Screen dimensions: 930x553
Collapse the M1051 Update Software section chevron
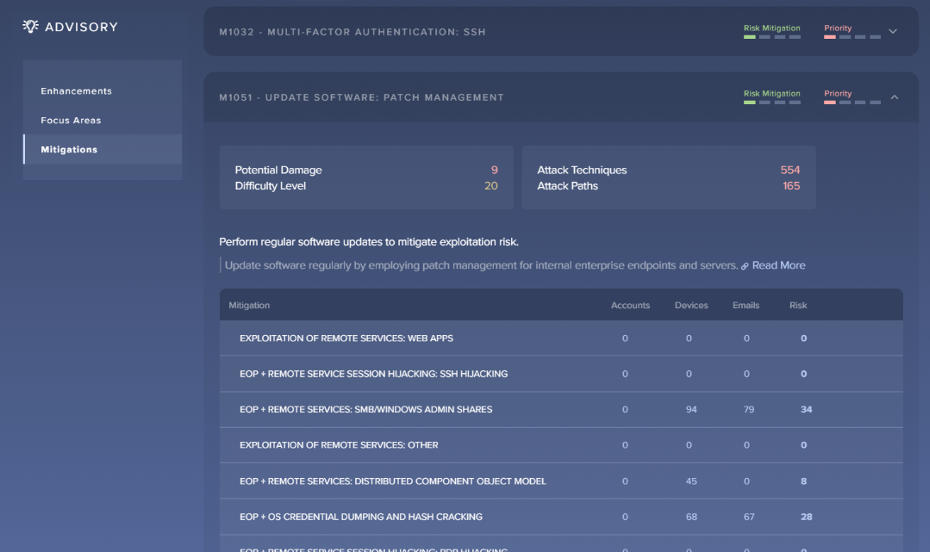894,97
